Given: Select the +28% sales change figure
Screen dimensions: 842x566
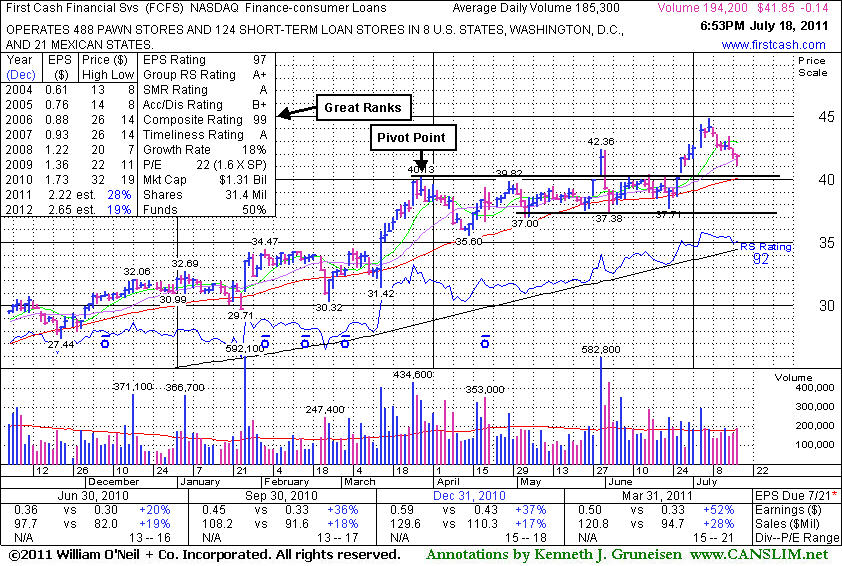Looking at the screenshot, I should (718, 524).
